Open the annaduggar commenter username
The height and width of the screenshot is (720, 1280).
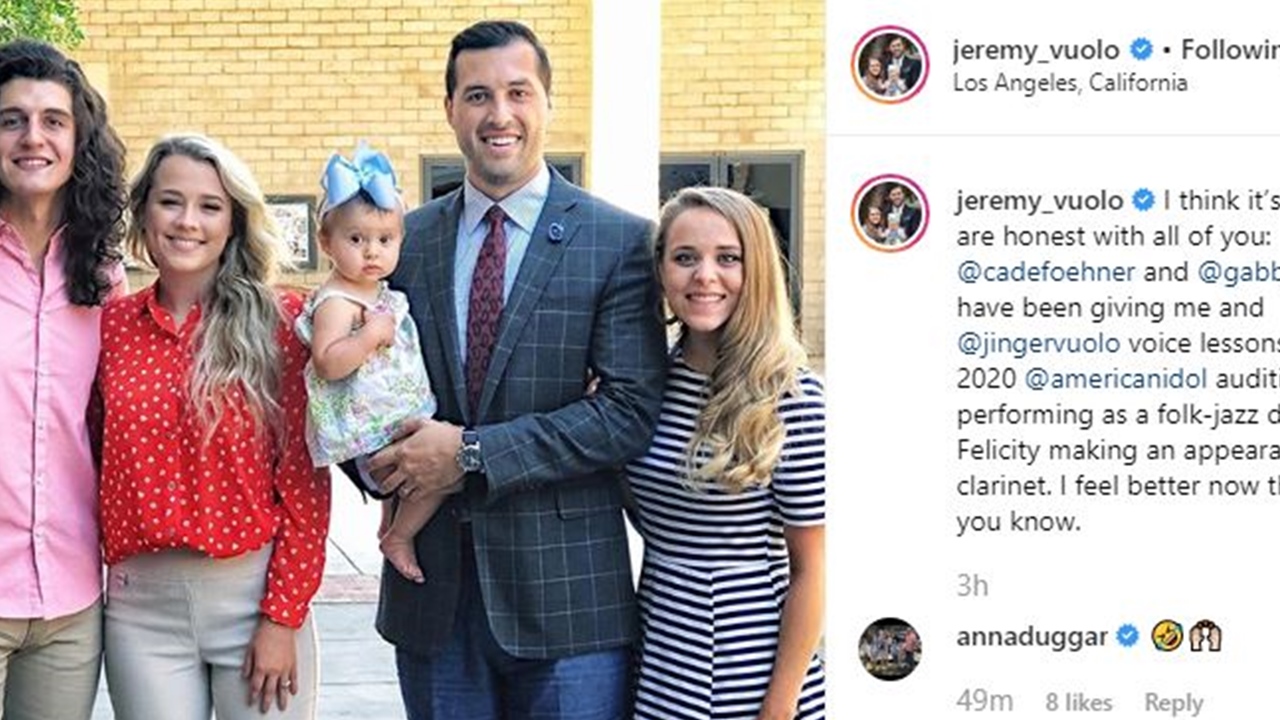(1032, 637)
